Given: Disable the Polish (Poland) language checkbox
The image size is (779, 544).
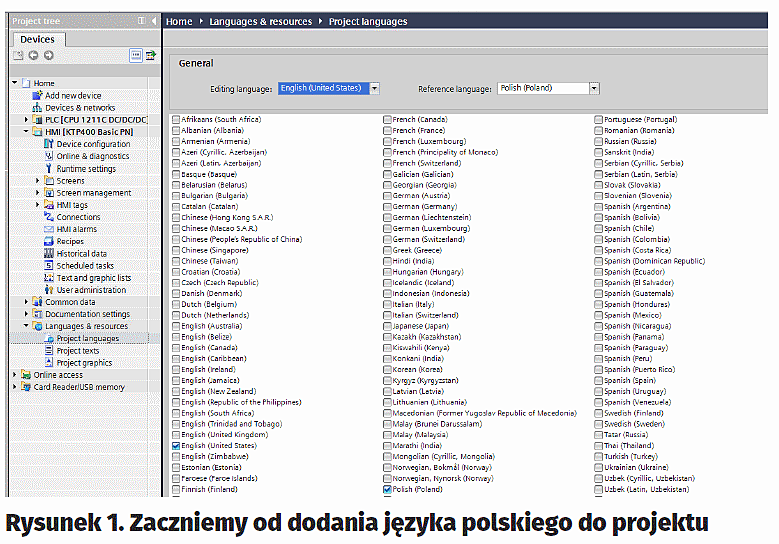Looking at the screenshot, I should coord(387,490).
